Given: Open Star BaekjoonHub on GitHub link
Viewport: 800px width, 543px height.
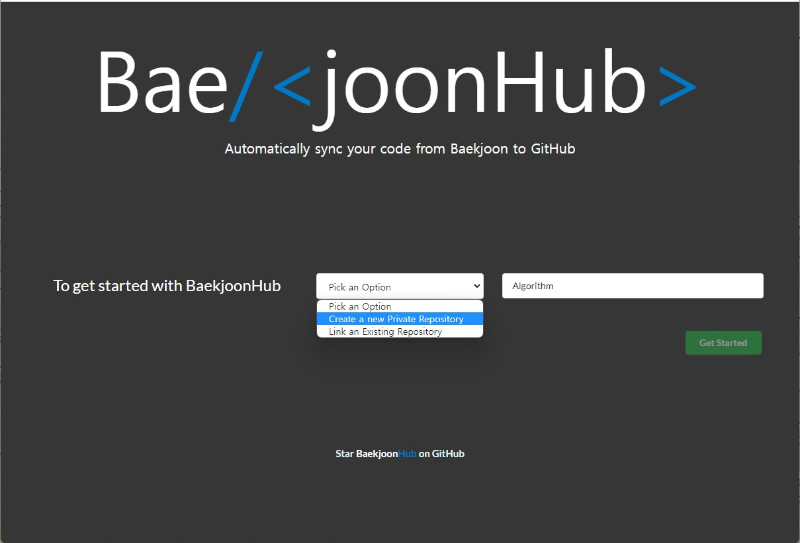Looking at the screenshot, I should (399, 453).
